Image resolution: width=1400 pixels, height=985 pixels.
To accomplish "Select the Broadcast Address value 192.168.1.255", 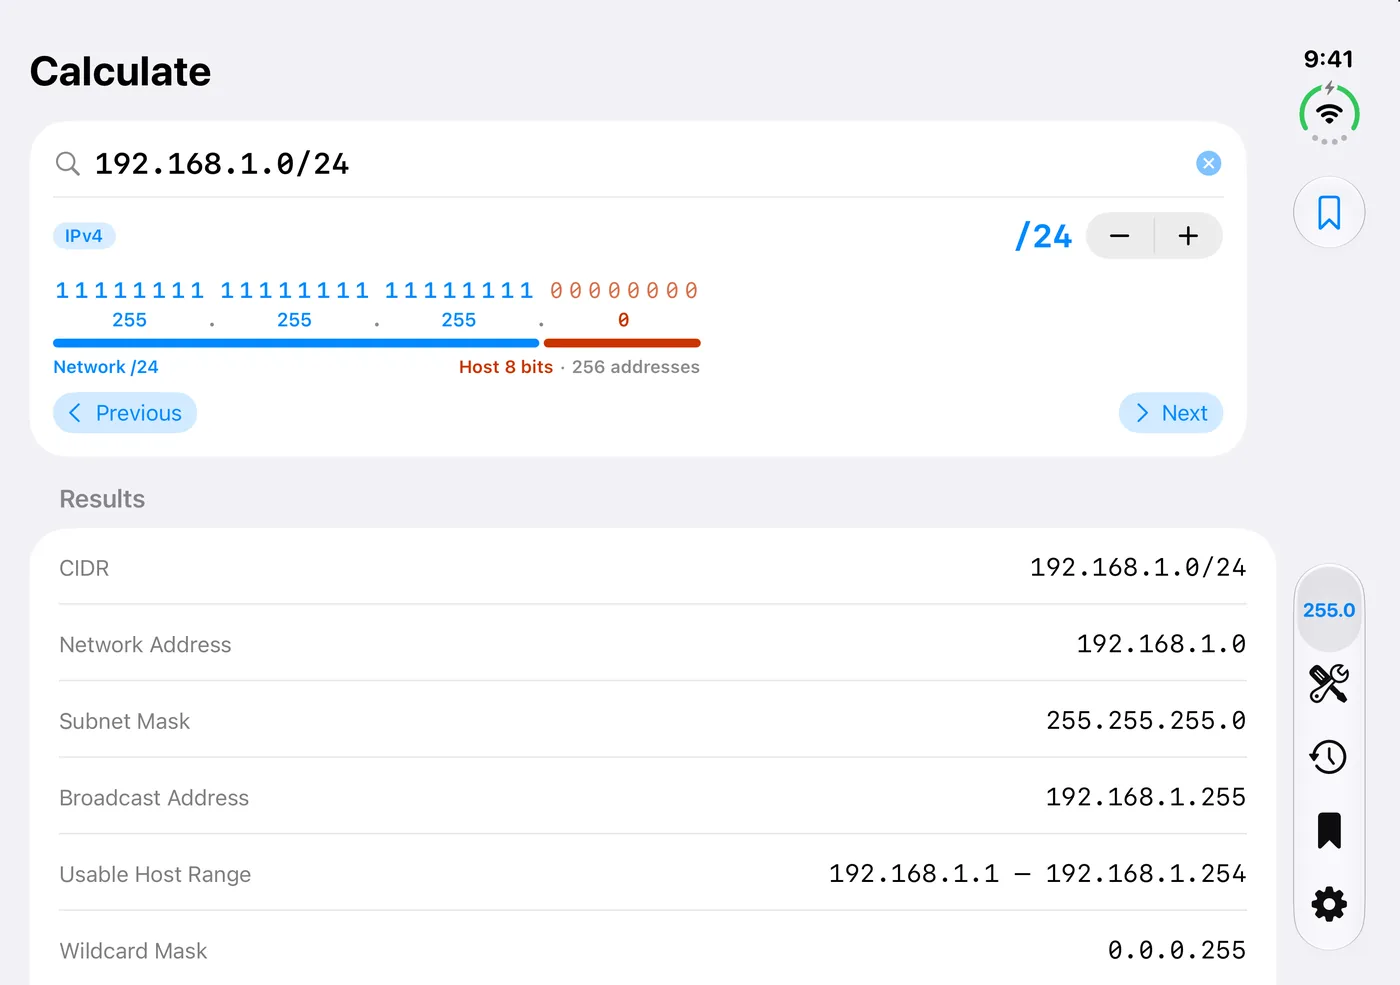I will [1146, 797].
